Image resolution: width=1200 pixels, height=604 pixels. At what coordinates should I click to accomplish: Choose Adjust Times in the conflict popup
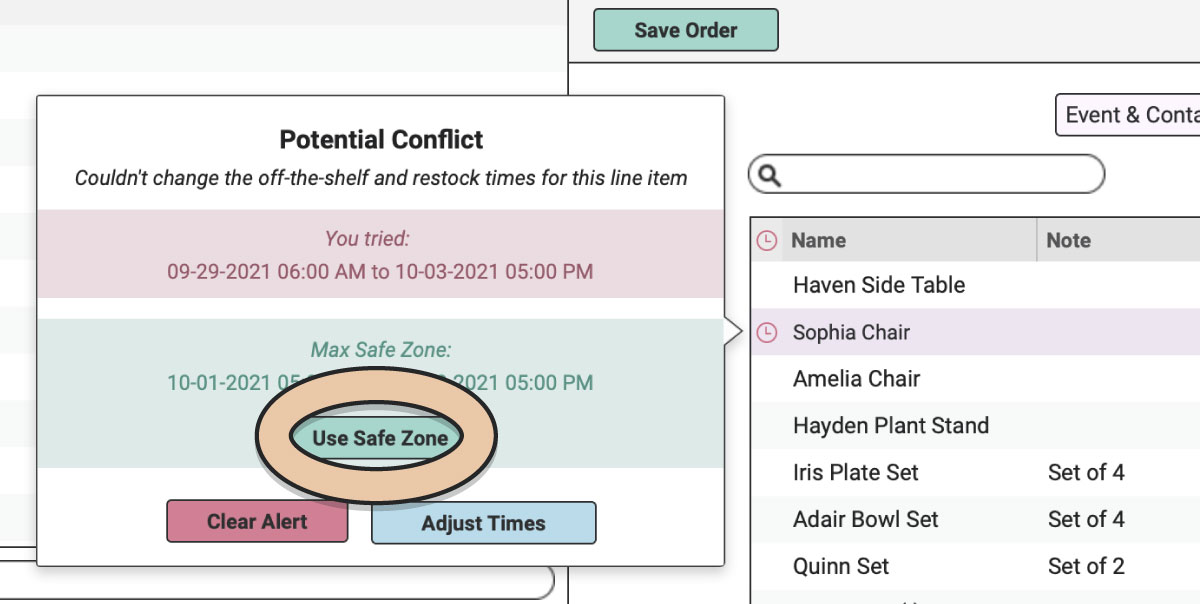[x=483, y=523]
